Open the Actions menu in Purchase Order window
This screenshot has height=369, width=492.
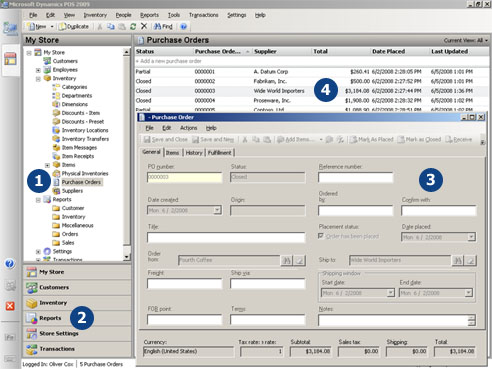point(189,128)
